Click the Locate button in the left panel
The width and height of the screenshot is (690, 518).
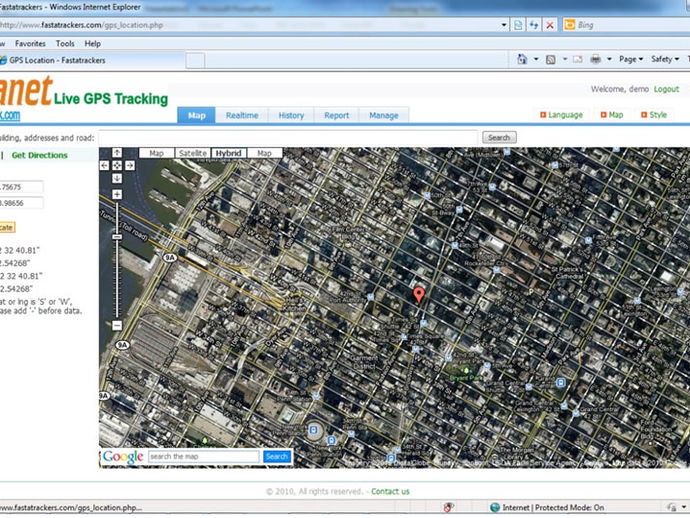[7, 228]
